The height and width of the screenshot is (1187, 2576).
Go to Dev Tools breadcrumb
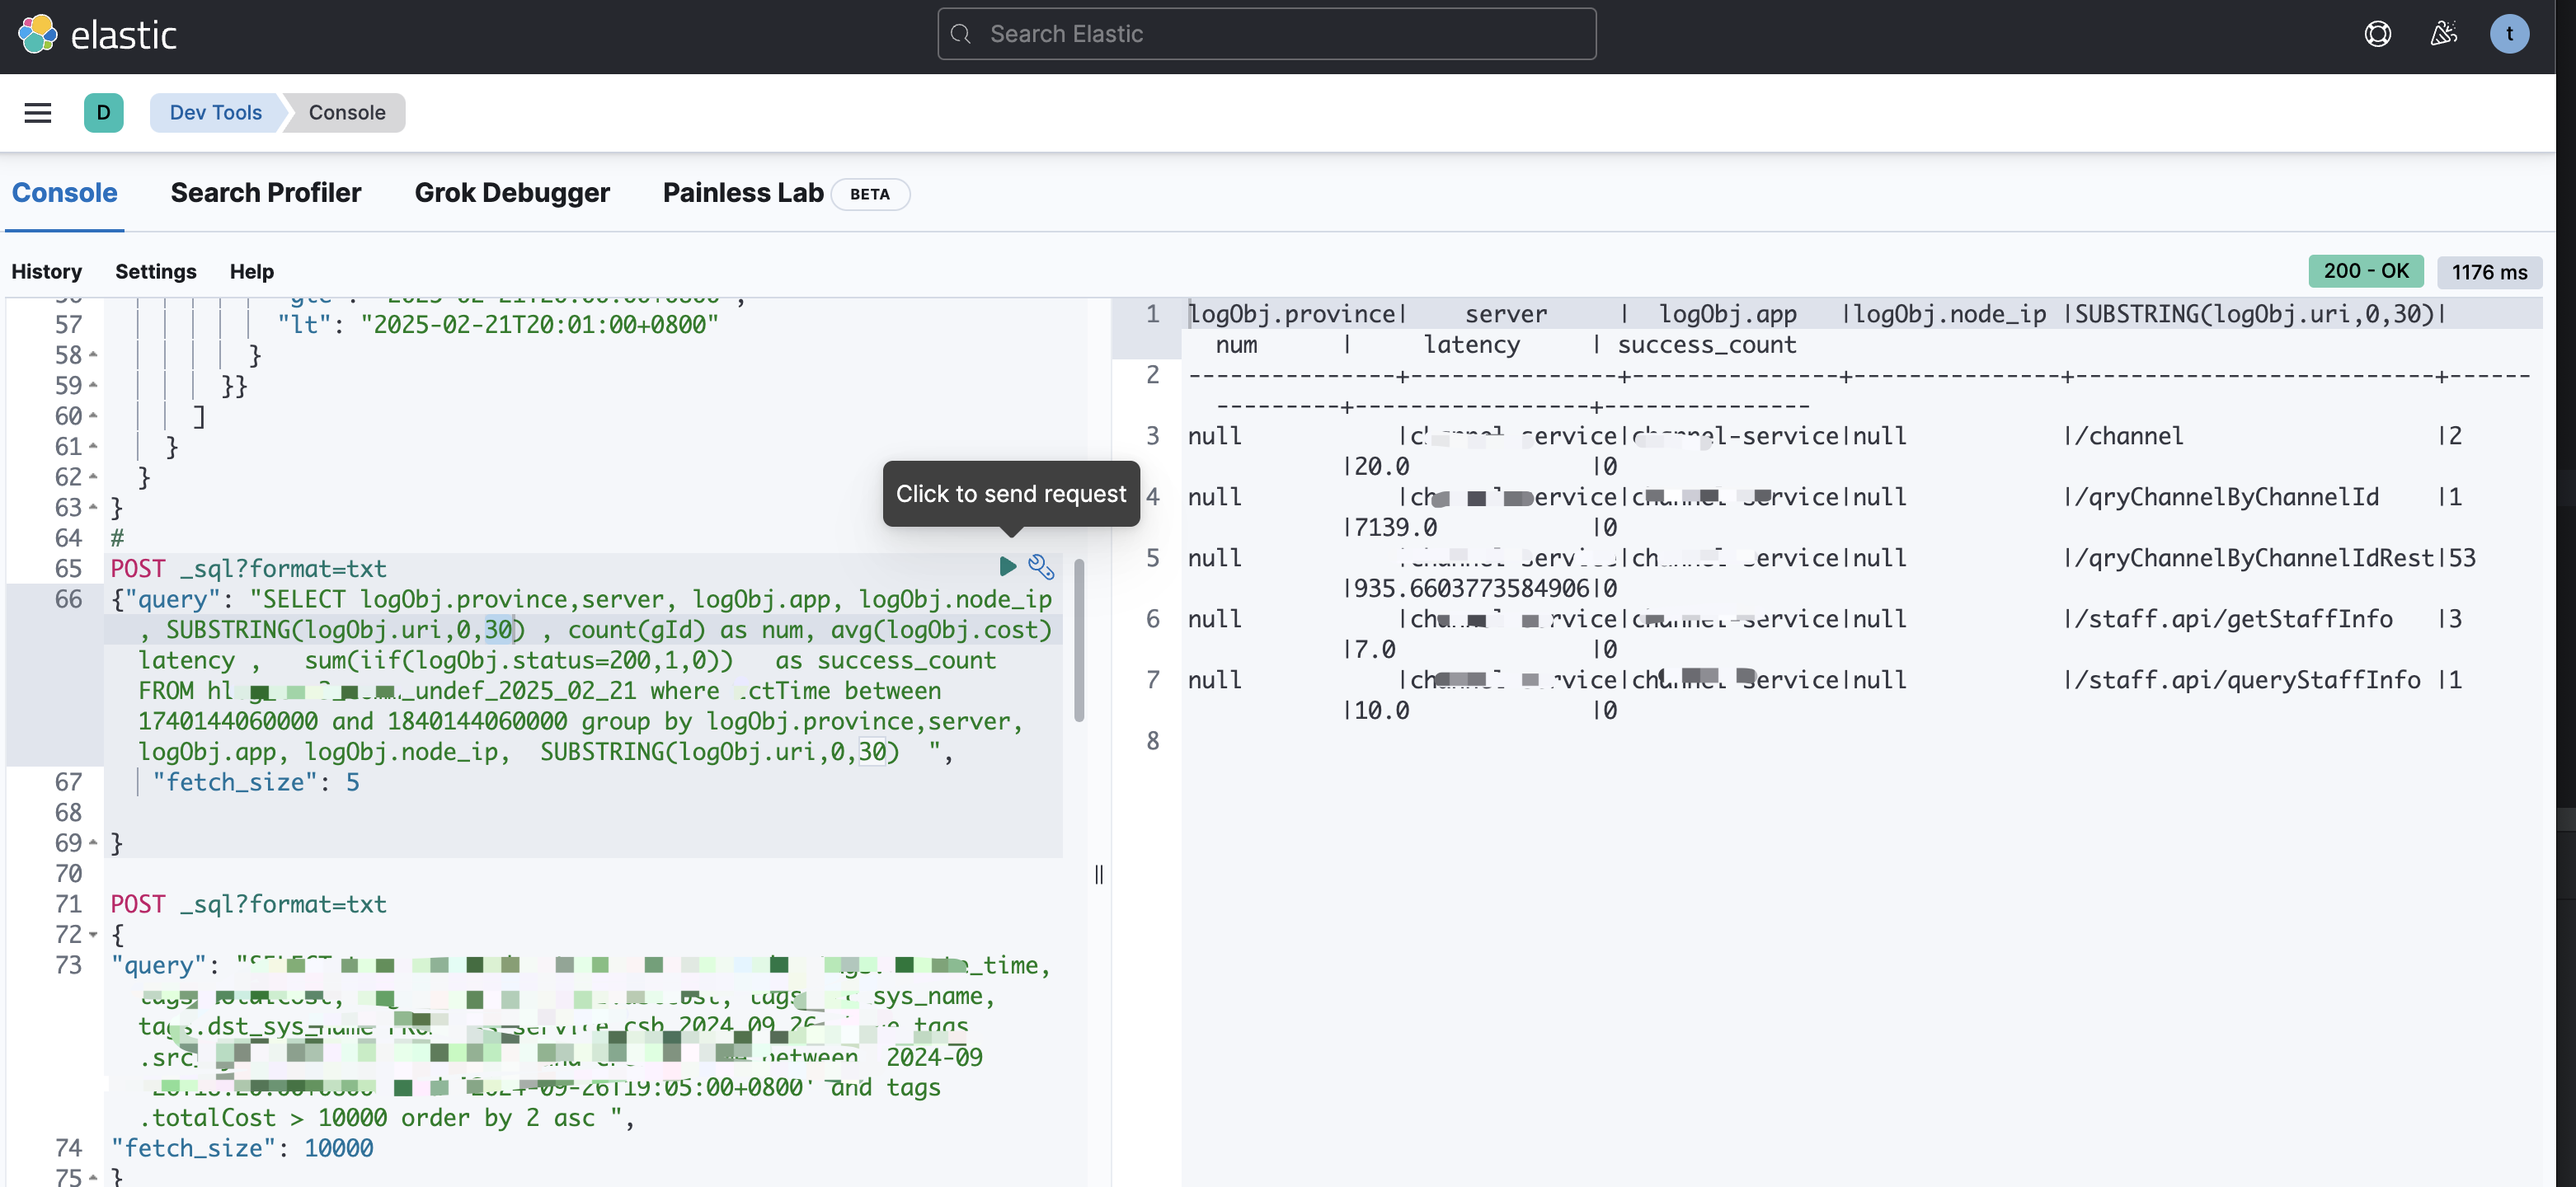[215, 112]
